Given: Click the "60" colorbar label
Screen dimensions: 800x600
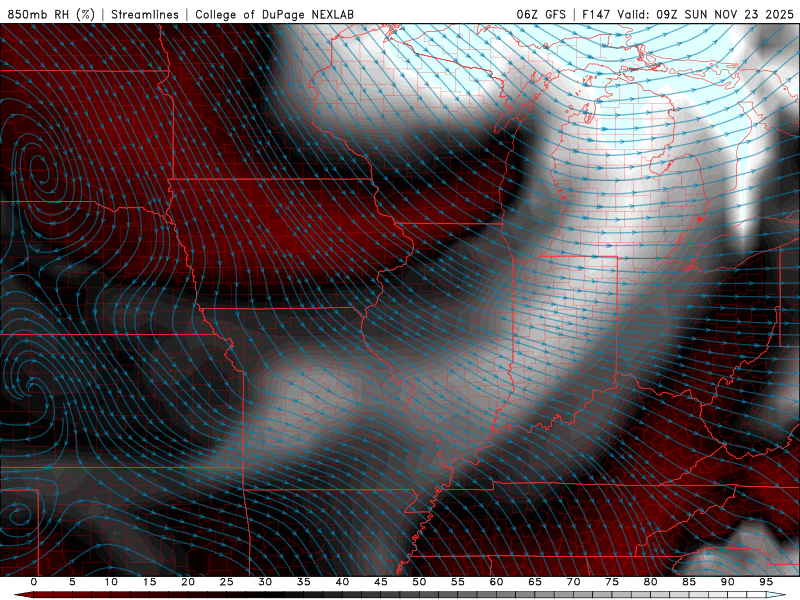Looking at the screenshot, I should tap(496, 582).
